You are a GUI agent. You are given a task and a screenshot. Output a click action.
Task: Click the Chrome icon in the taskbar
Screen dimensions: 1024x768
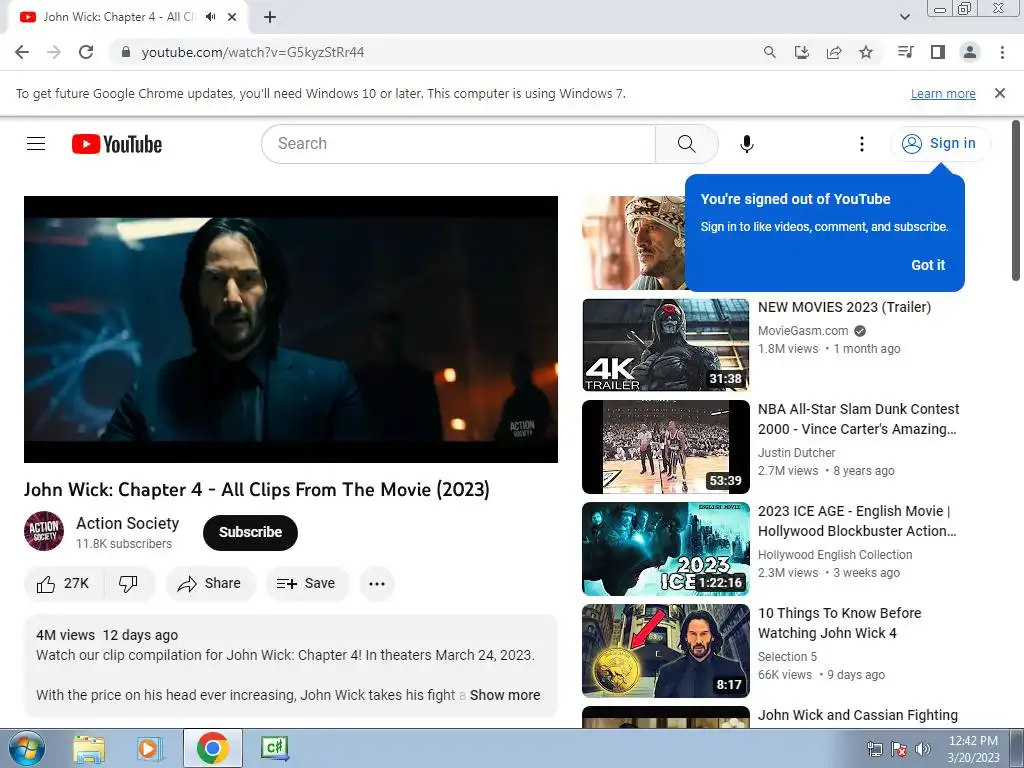coord(212,748)
